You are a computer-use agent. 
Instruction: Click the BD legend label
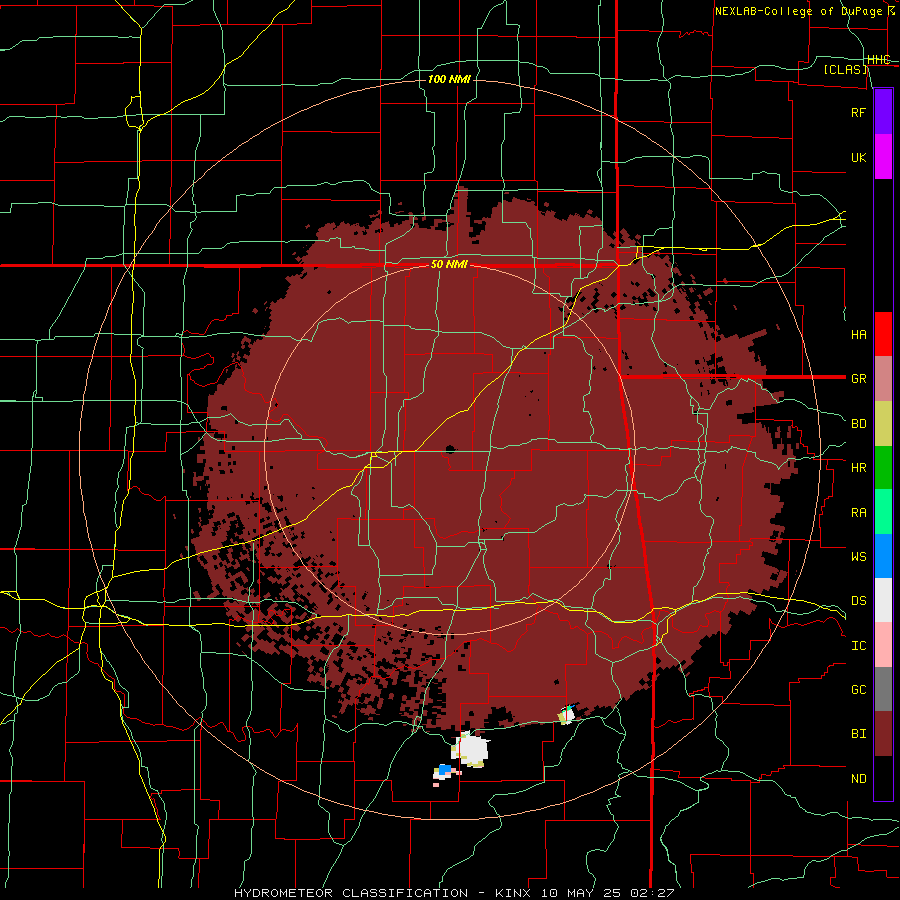pos(858,424)
